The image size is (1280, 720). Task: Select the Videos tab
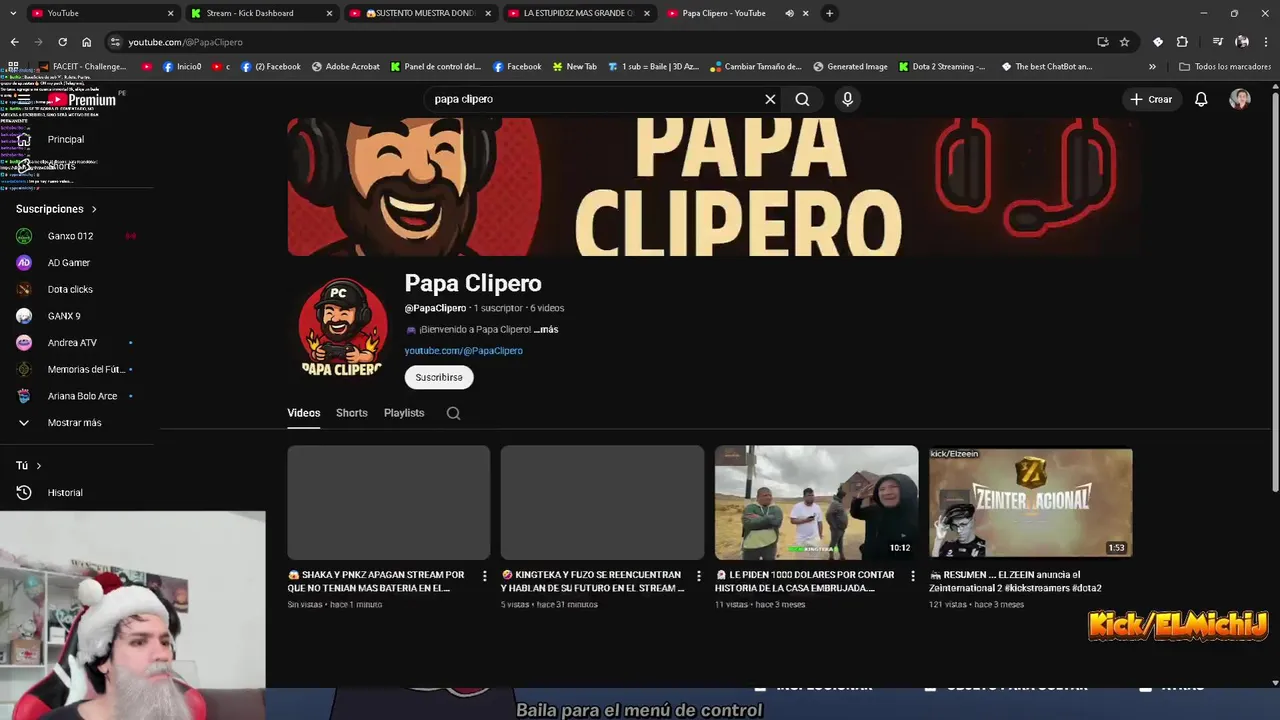[x=304, y=413]
